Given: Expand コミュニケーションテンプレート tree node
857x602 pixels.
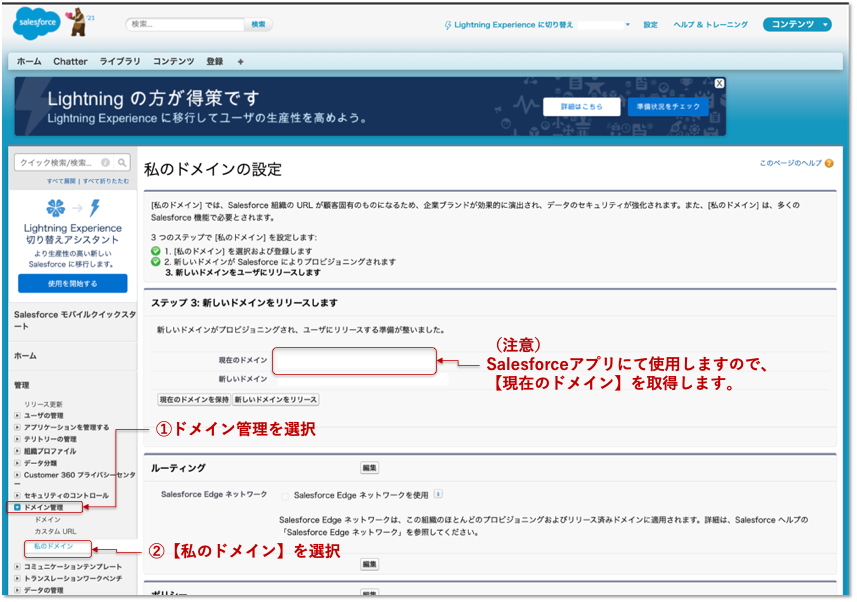Looking at the screenshot, I should (x=17, y=566).
